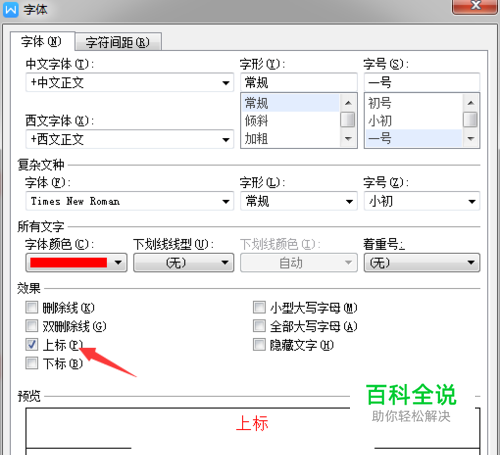Click the 字形 list scrollbar thumb
This screenshot has height=455, width=500.
[348, 120]
